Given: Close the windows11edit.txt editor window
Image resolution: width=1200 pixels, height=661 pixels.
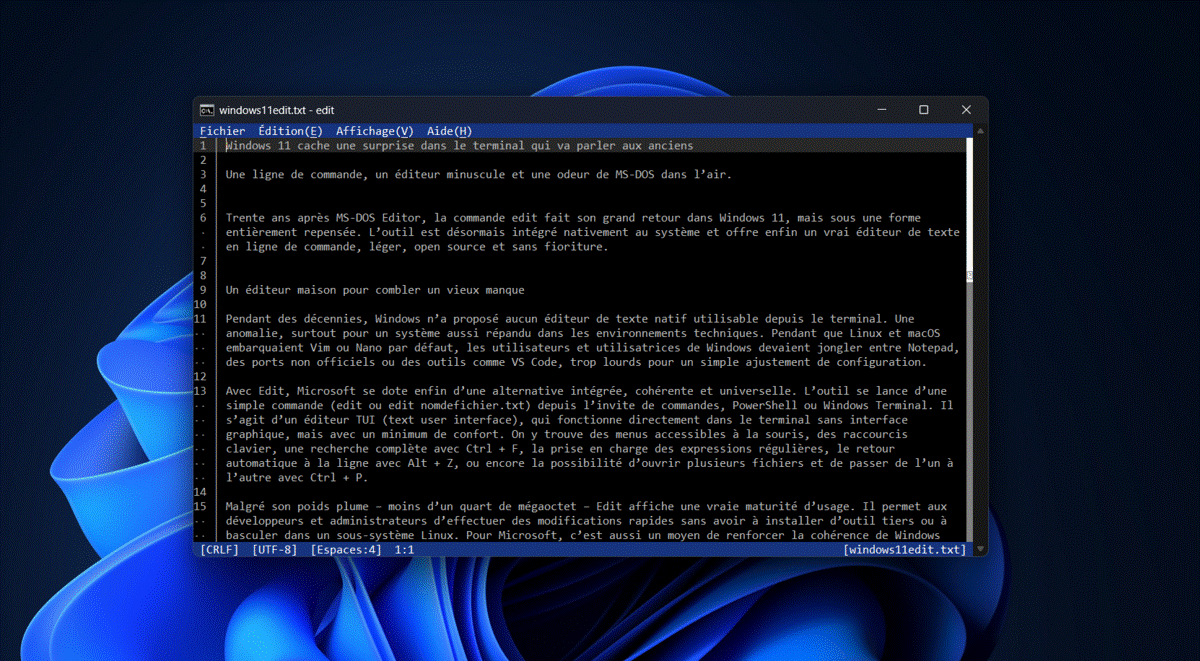Looking at the screenshot, I should [x=965, y=110].
